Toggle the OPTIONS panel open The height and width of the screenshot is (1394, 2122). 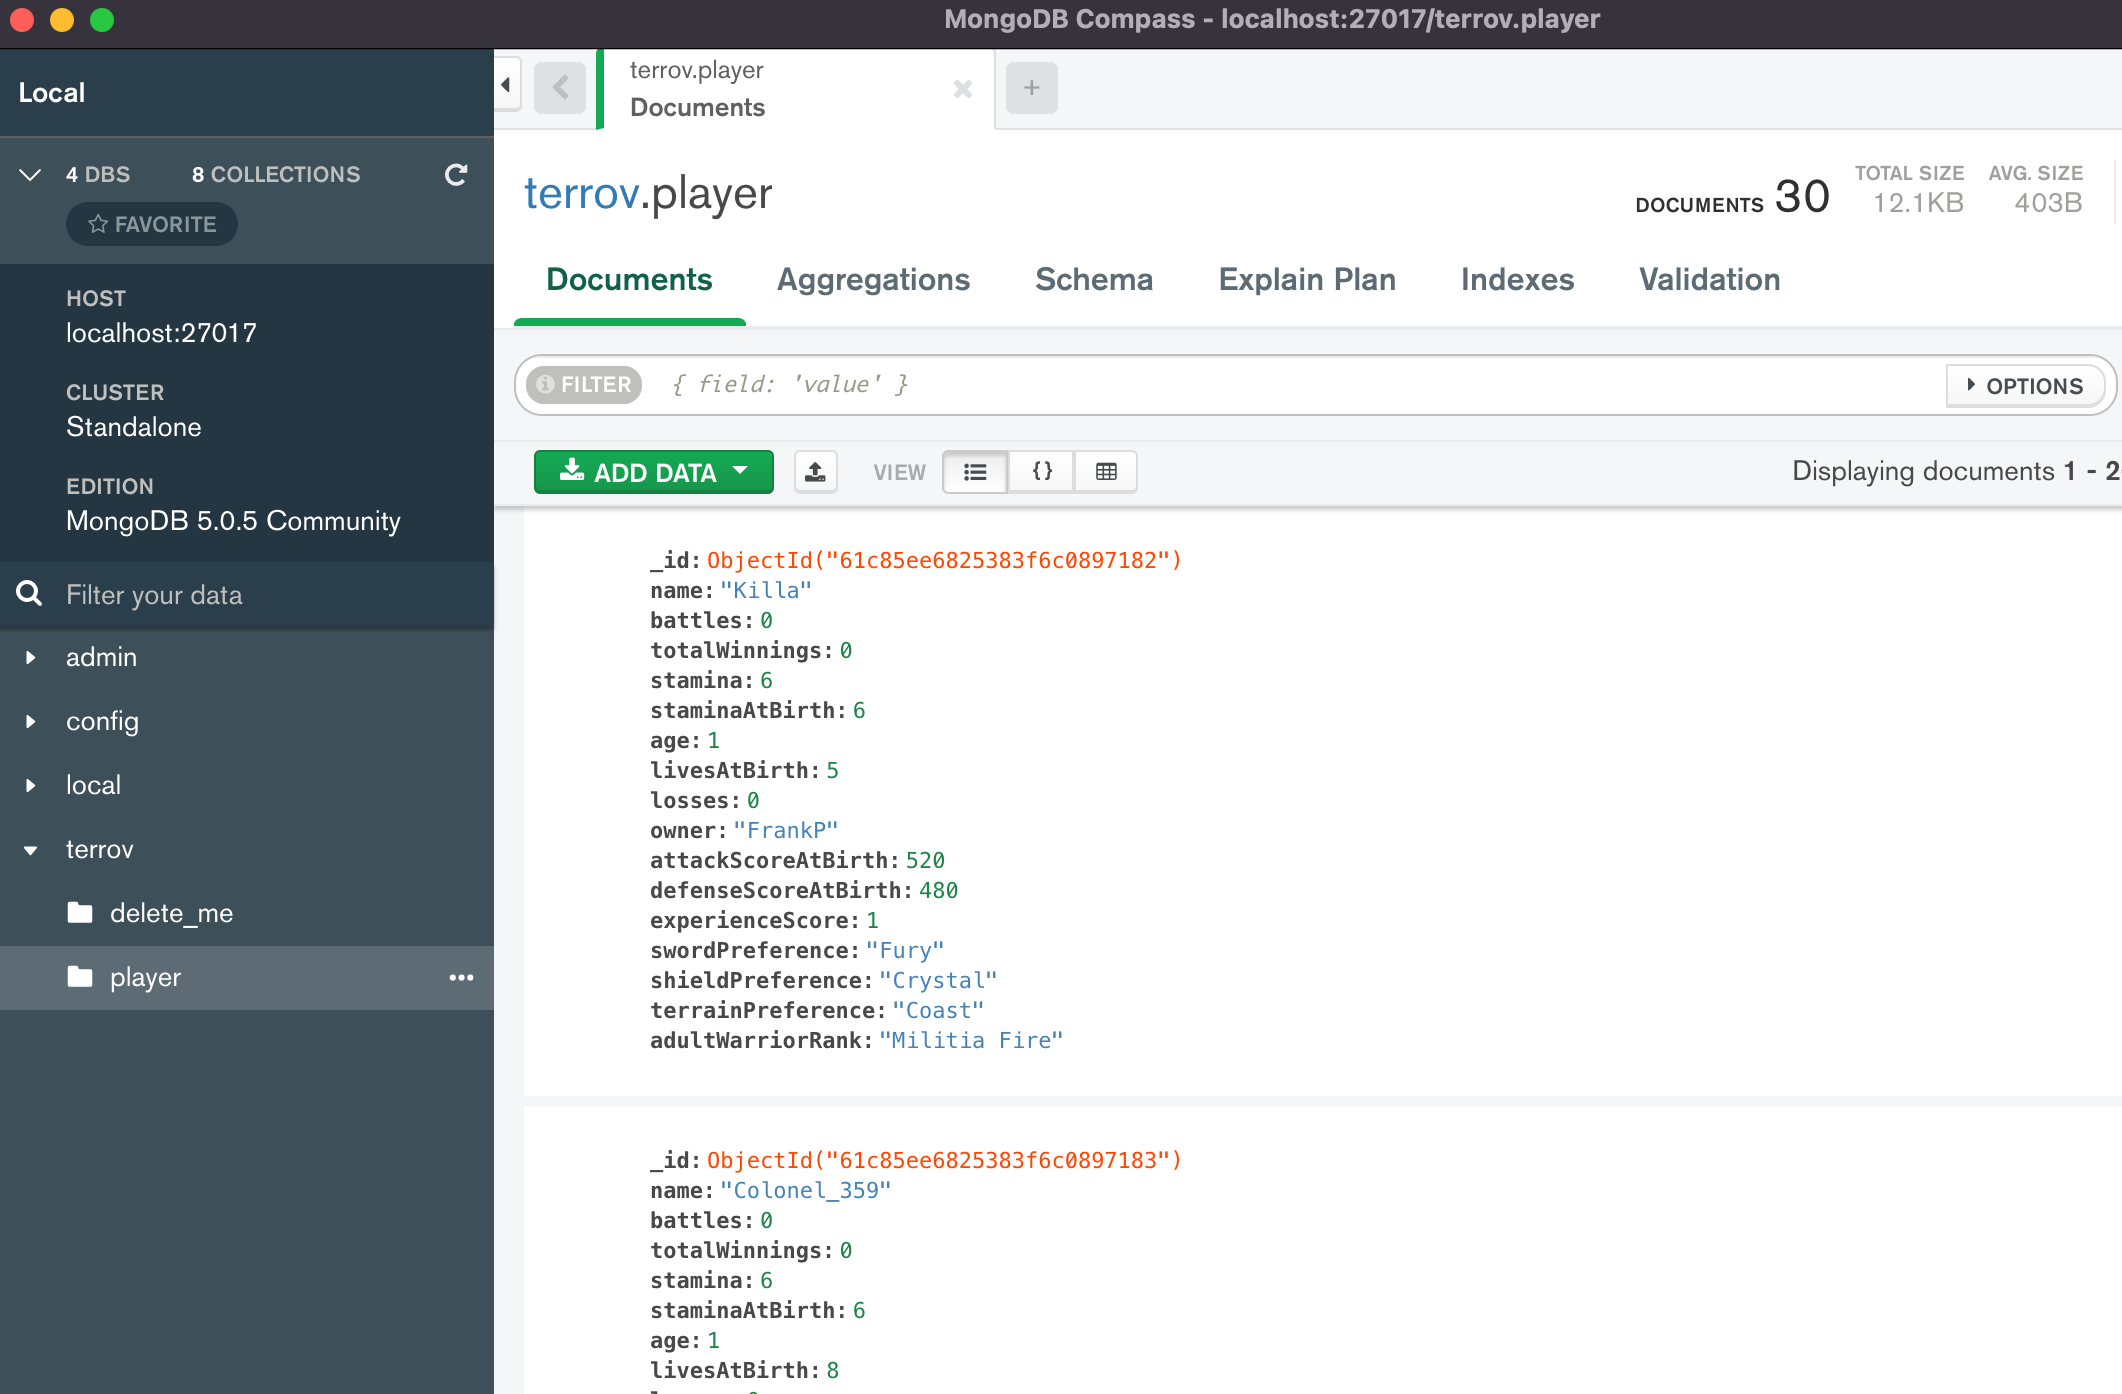click(2022, 384)
